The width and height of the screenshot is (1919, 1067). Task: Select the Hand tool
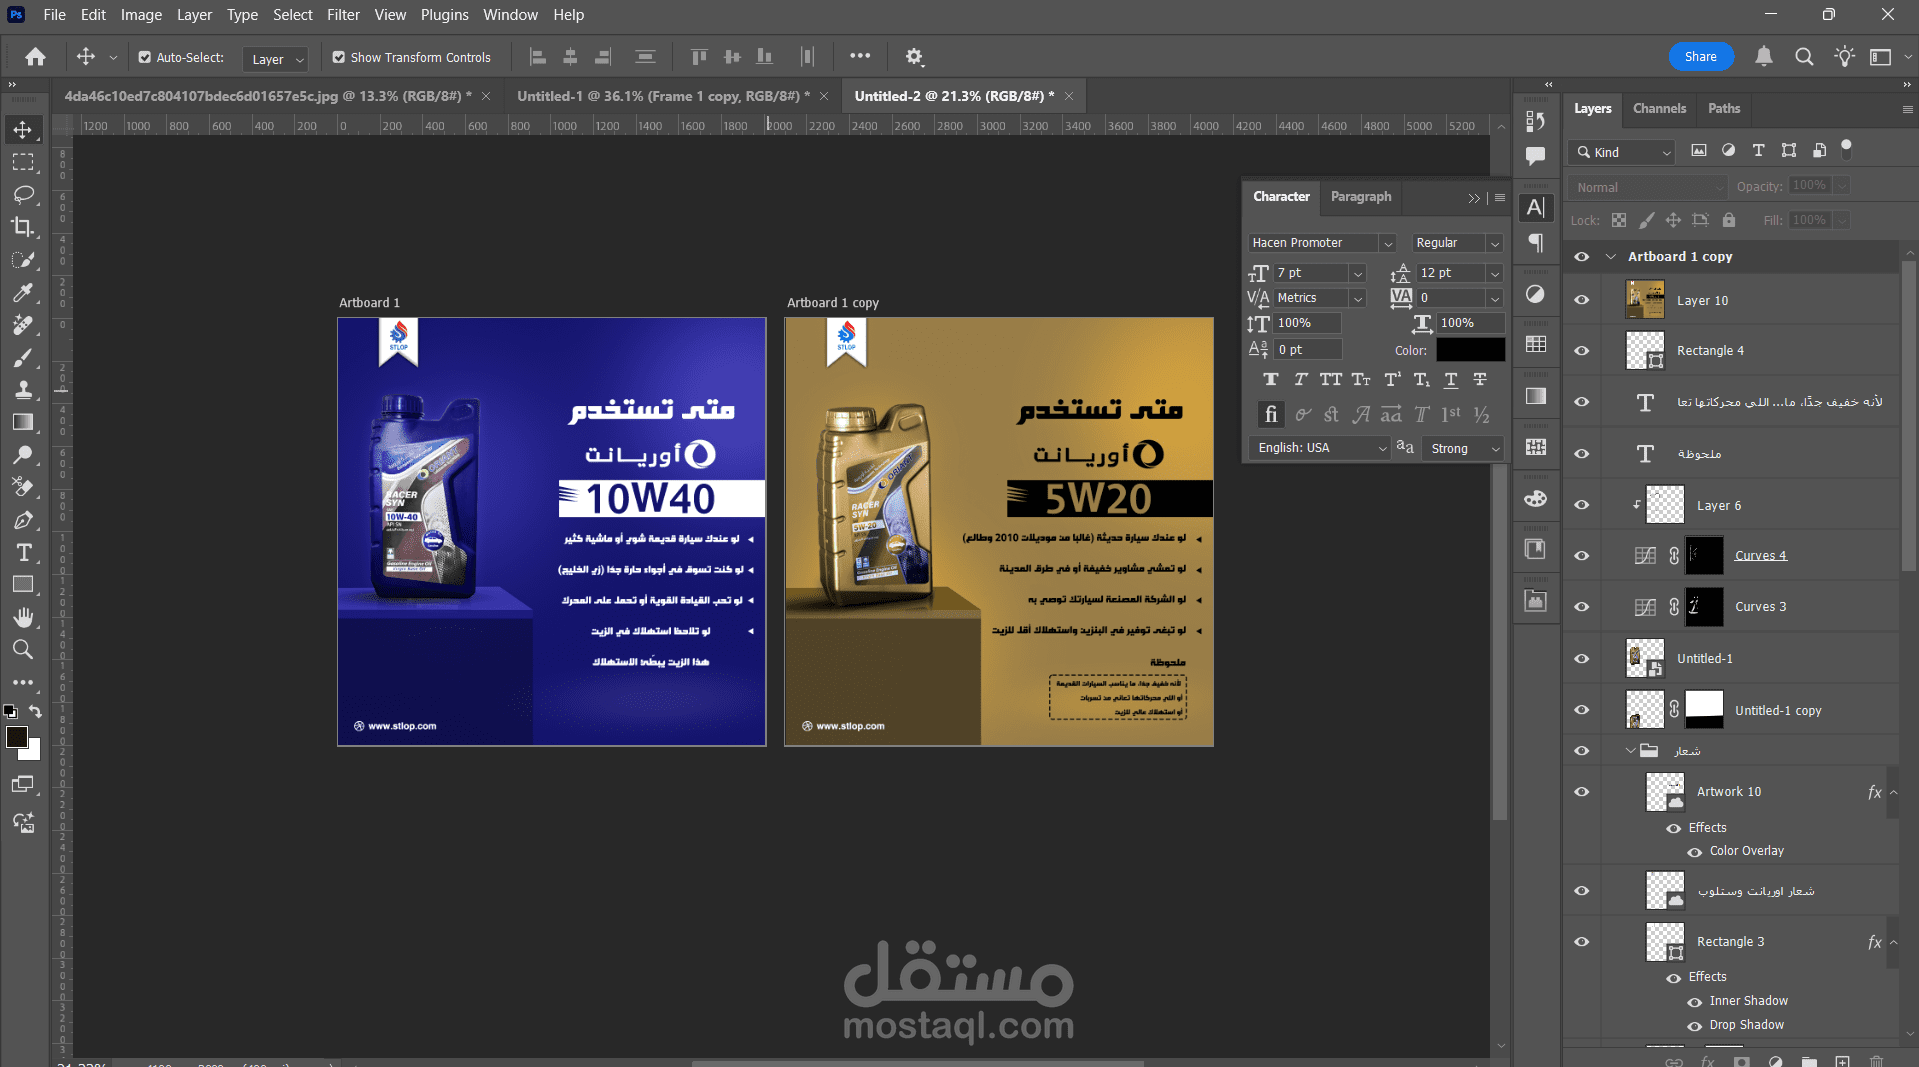[x=22, y=617]
